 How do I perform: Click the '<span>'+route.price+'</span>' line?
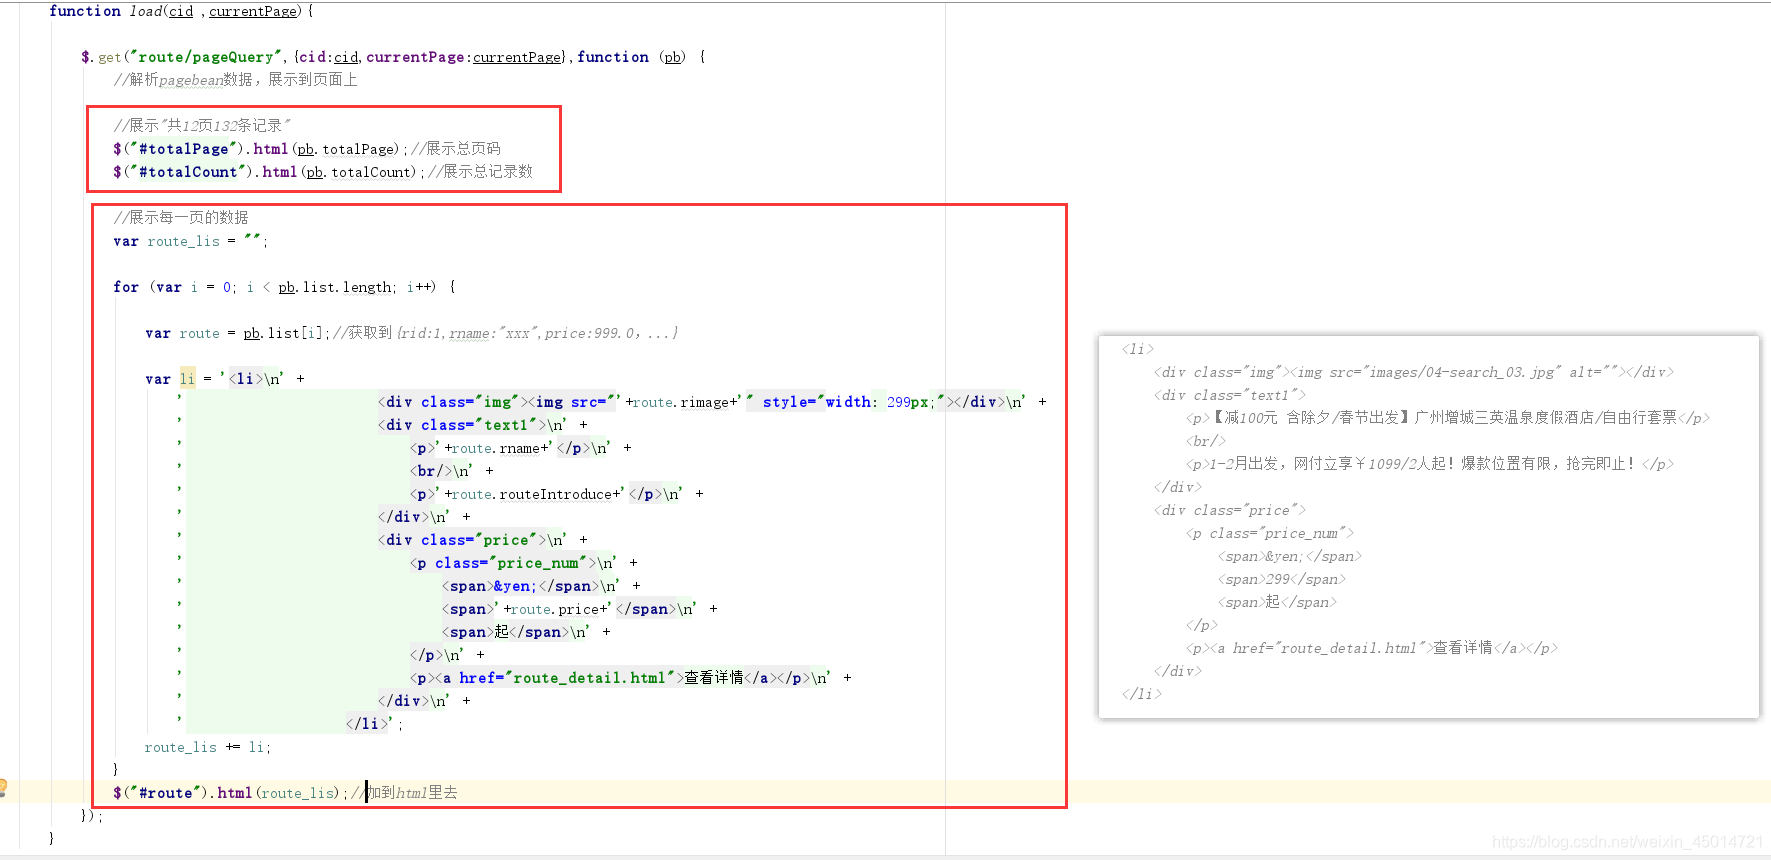579,609
